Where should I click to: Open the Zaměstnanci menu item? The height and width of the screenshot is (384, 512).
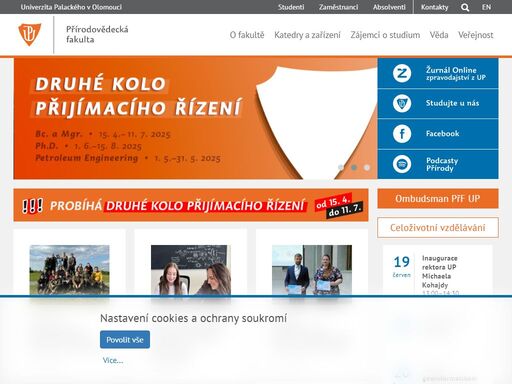pos(338,7)
